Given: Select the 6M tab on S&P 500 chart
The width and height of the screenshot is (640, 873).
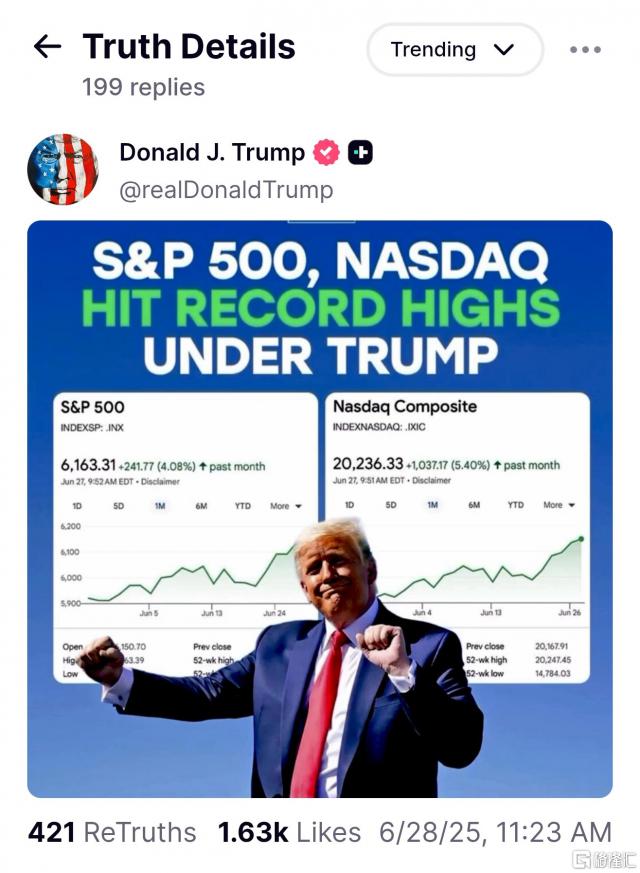Looking at the screenshot, I should point(201,506).
